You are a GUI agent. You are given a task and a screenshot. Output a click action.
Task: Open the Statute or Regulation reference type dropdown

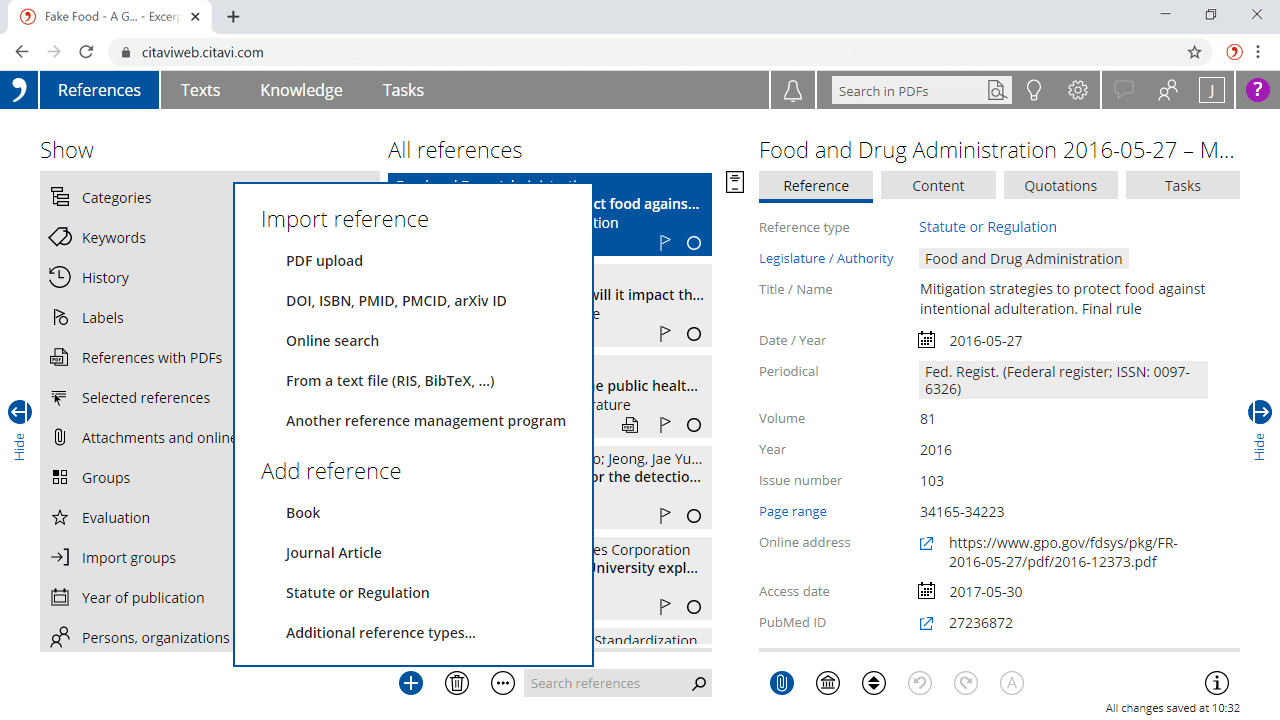(x=987, y=227)
